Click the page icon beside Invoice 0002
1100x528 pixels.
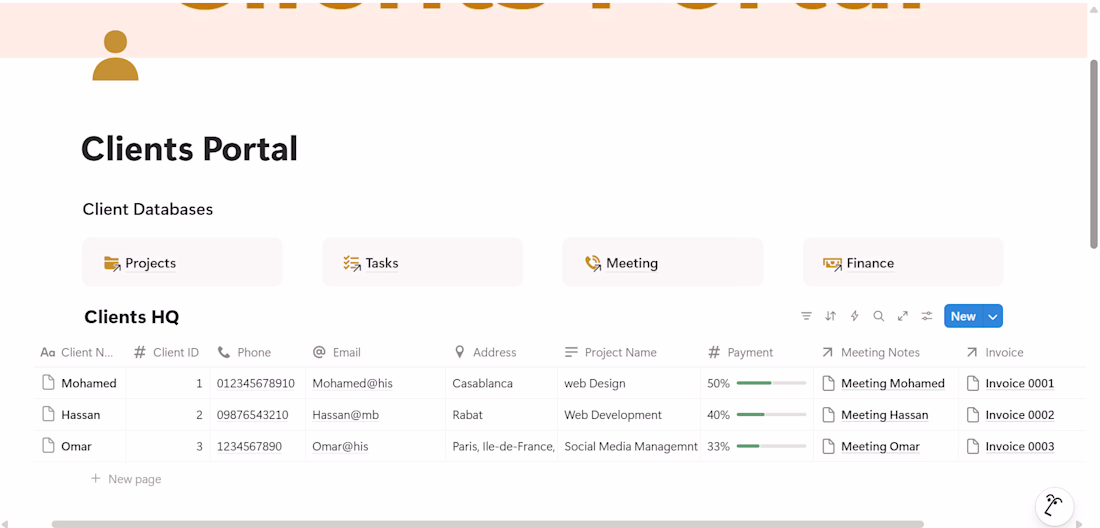(972, 414)
